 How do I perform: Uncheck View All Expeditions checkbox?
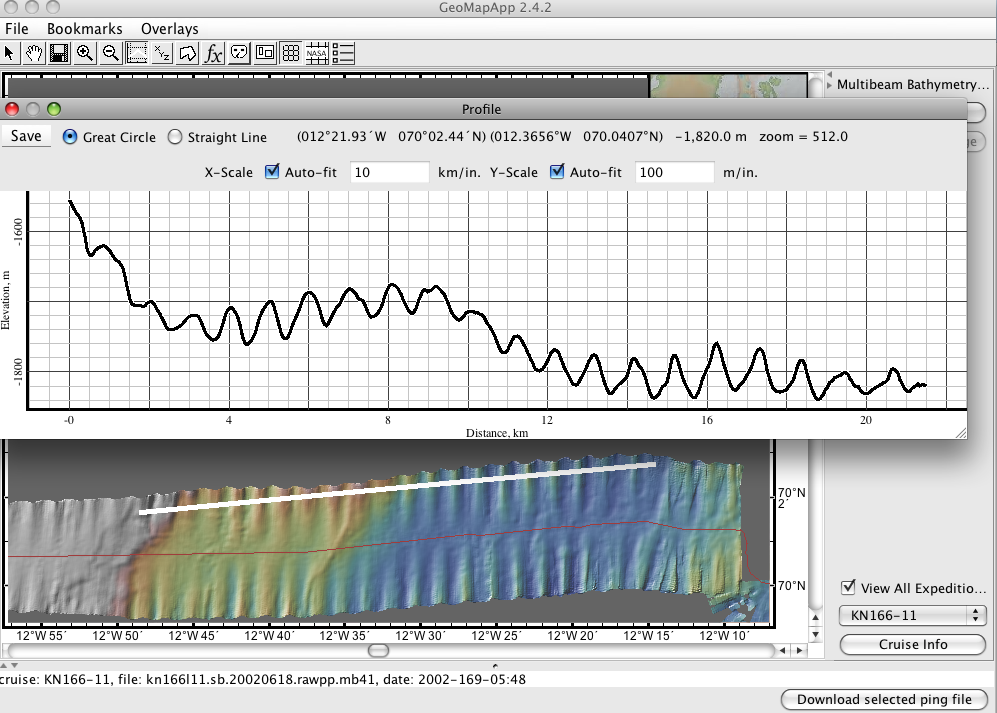(849, 588)
